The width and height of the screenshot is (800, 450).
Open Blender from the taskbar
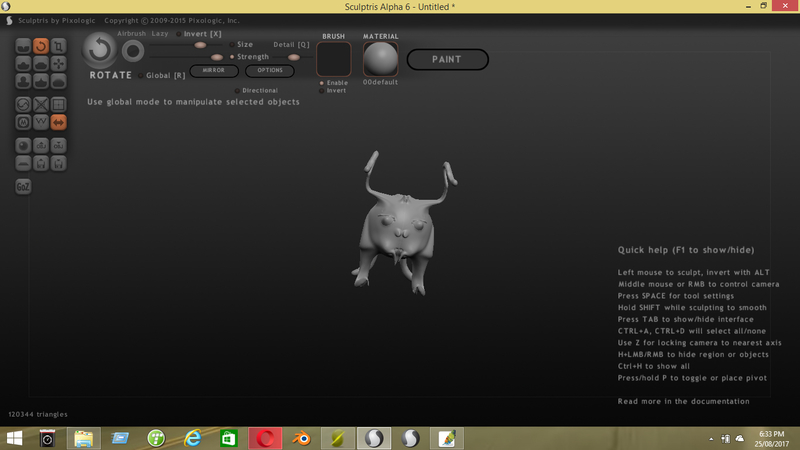click(302, 438)
